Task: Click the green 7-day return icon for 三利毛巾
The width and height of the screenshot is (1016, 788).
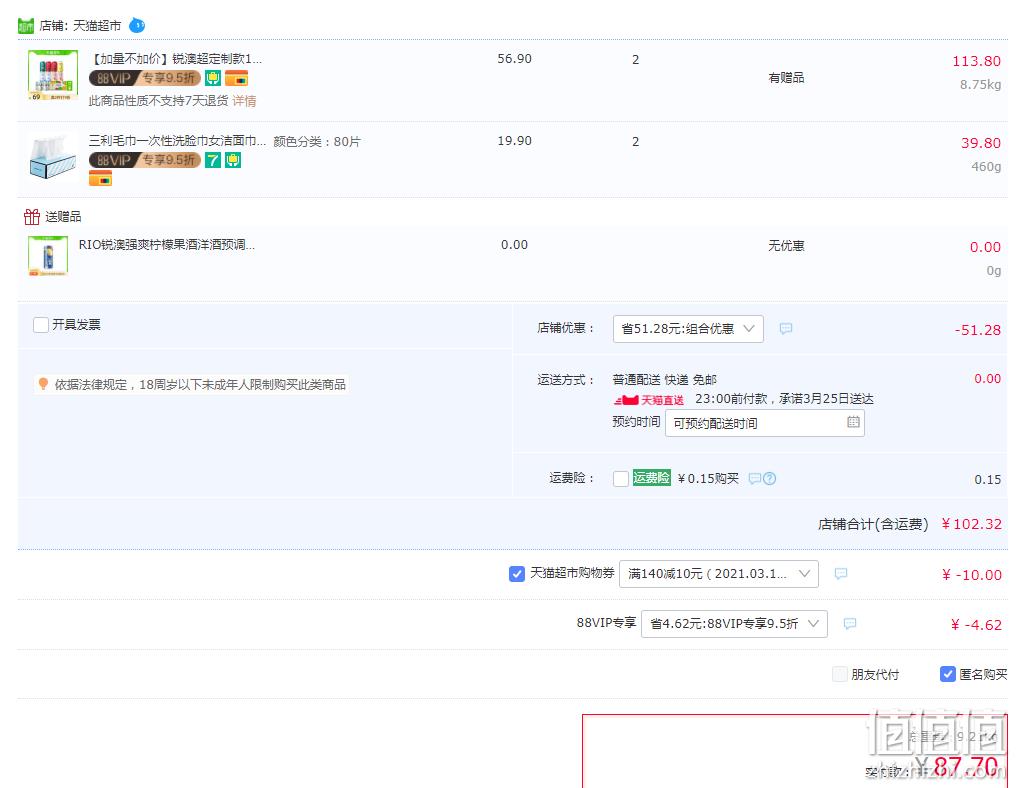Action: (x=213, y=160)
